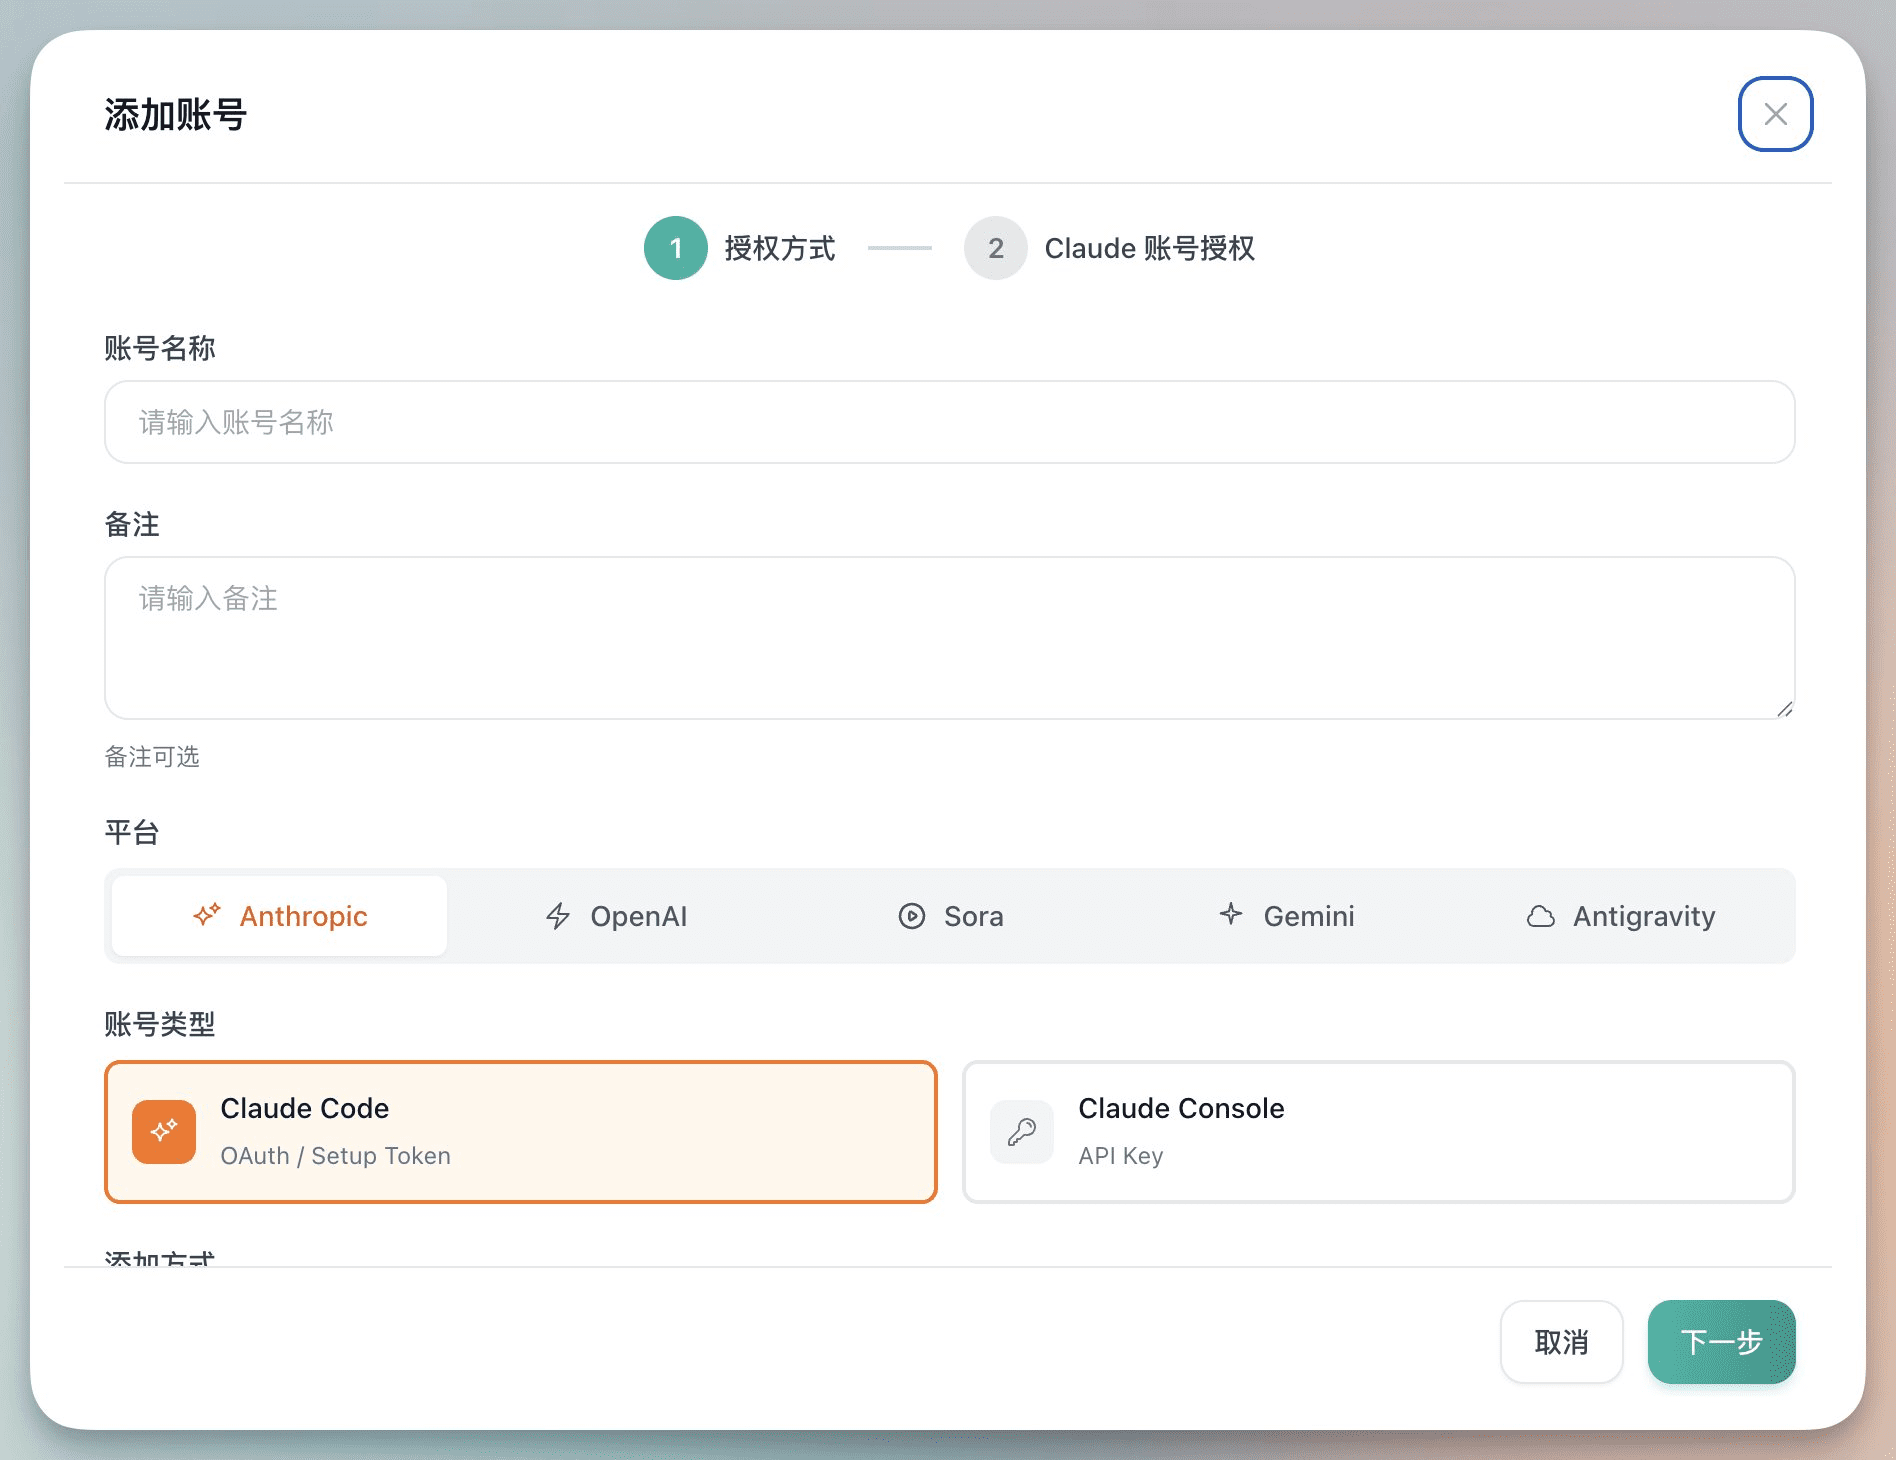
Task: Click the Claude Console key icon
Action: point(1021,1132)
